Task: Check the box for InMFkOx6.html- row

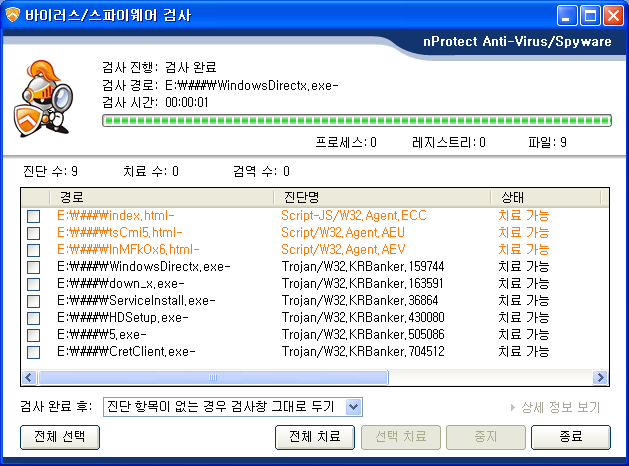Action: 33,250
